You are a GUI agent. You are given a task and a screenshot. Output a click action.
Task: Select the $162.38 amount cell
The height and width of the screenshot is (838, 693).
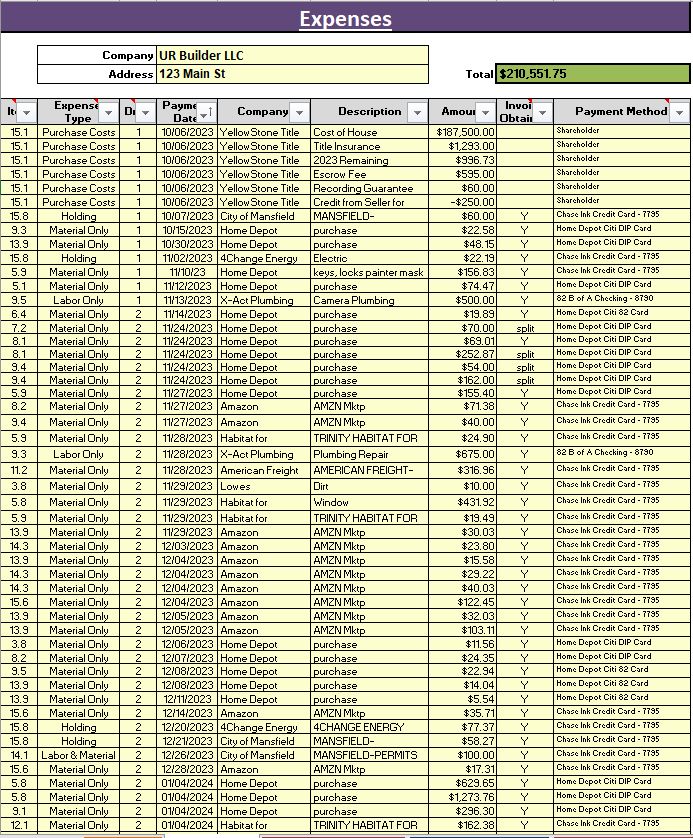[x=463, y=825]
